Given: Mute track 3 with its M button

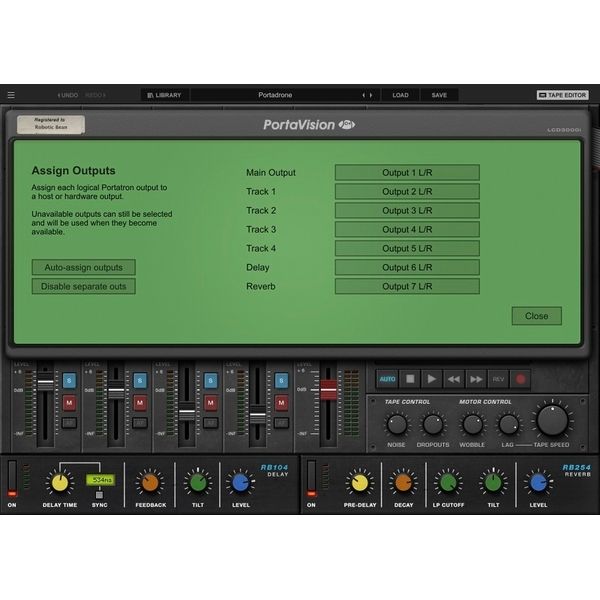Looking at the screenshot, I should tap(211, 403).
